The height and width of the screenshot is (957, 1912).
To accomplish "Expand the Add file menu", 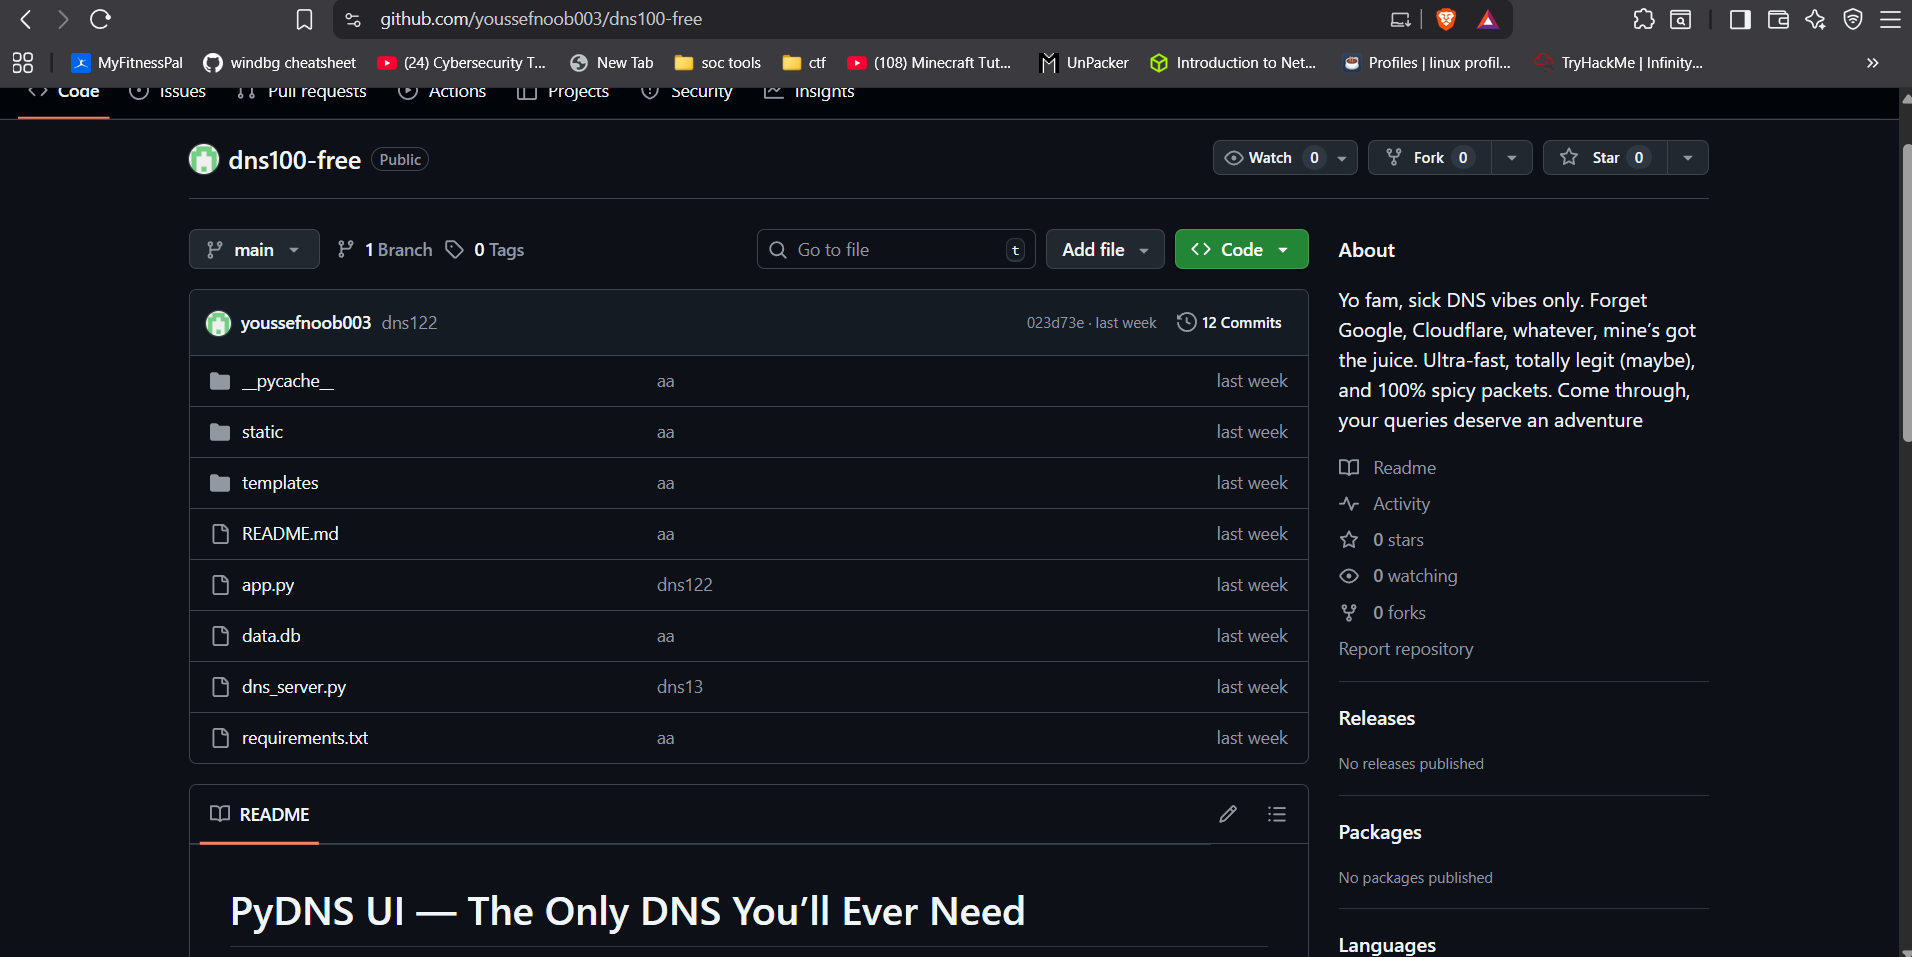I will tap(1104, 250).
